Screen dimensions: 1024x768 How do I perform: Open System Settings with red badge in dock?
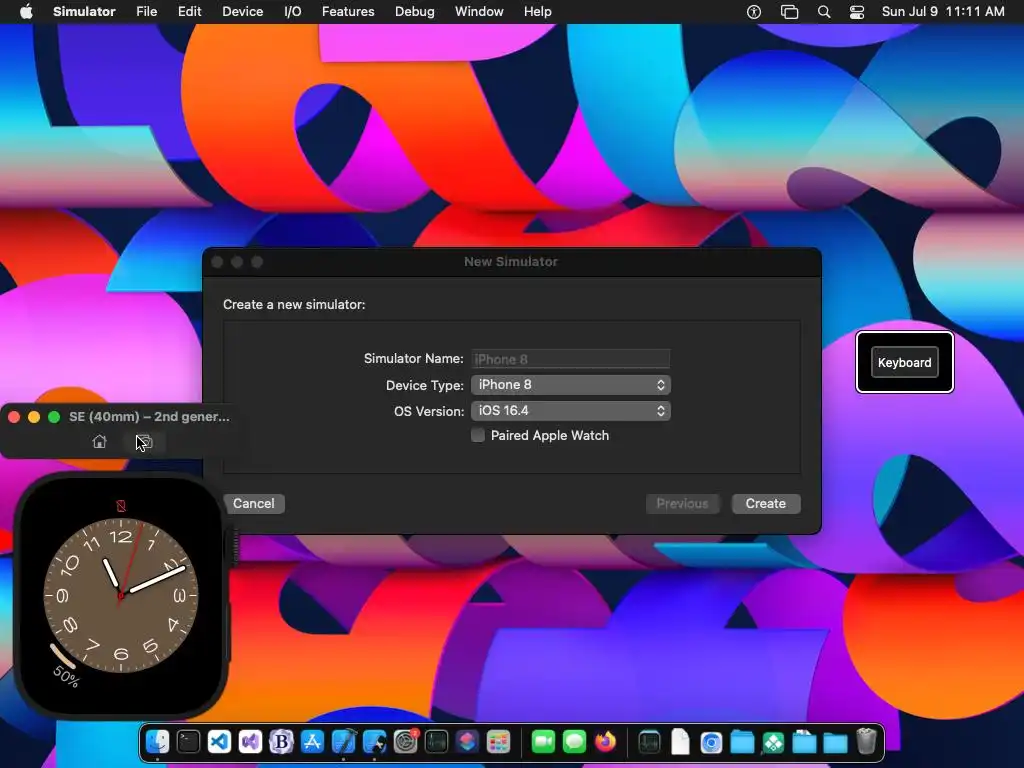[406, 742]
